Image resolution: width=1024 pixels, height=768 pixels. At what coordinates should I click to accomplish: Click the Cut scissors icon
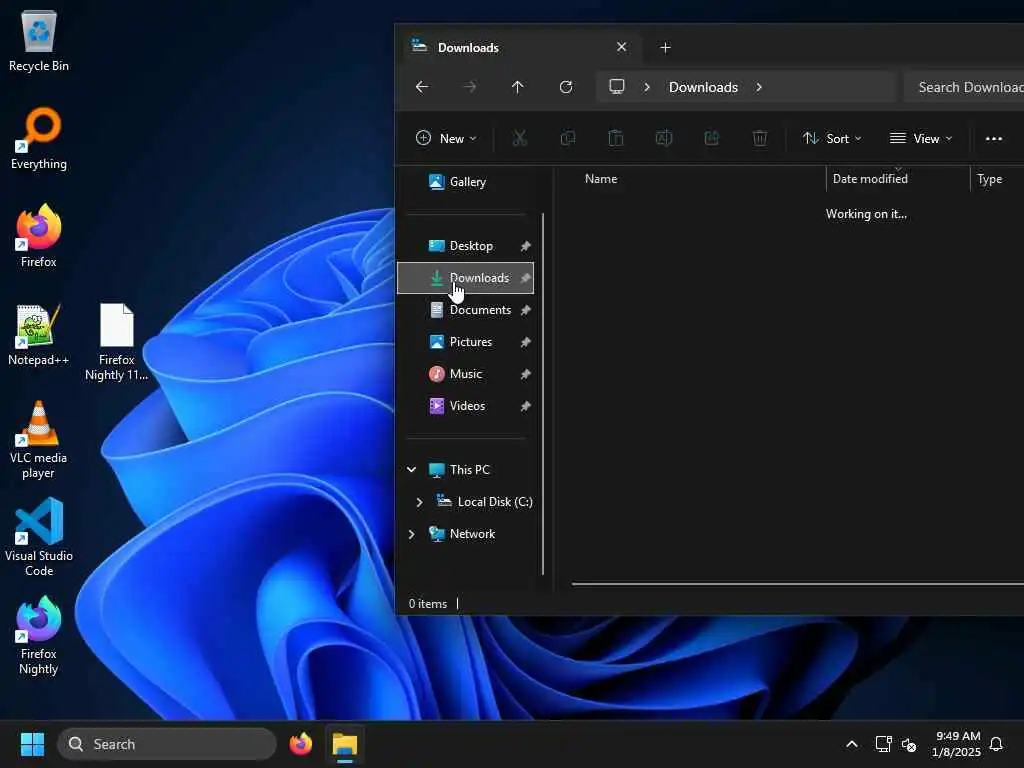pos(519,138)
